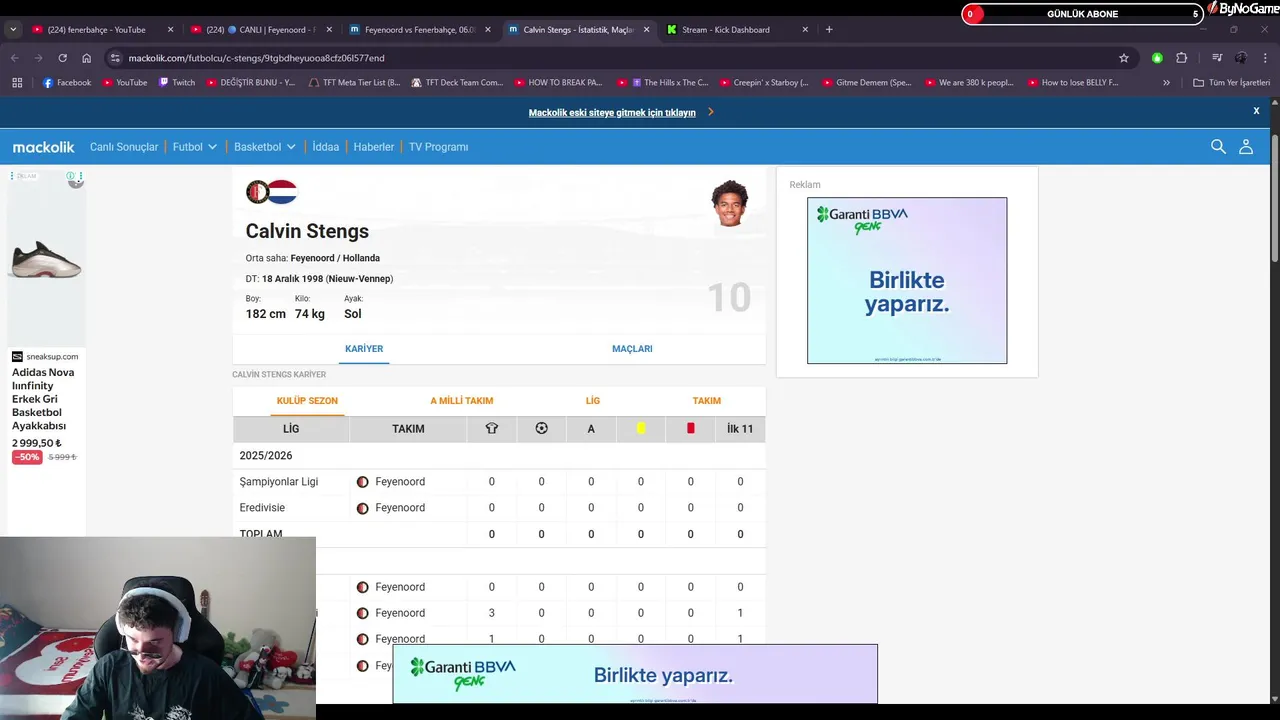Switch to the Stream - Kick Dashboard tab
Screen dimensions: 1280x720
[x=737, y=30]
